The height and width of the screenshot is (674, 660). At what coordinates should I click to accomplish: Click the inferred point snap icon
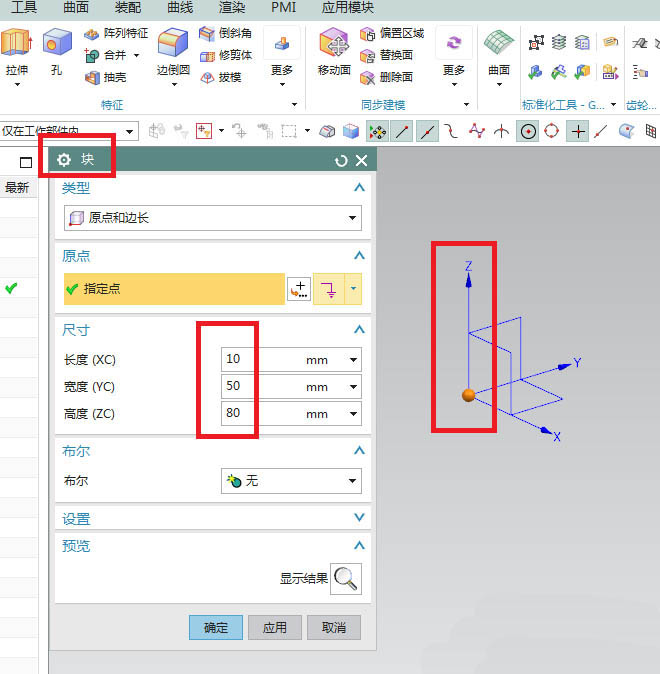(x=328, y=289)
